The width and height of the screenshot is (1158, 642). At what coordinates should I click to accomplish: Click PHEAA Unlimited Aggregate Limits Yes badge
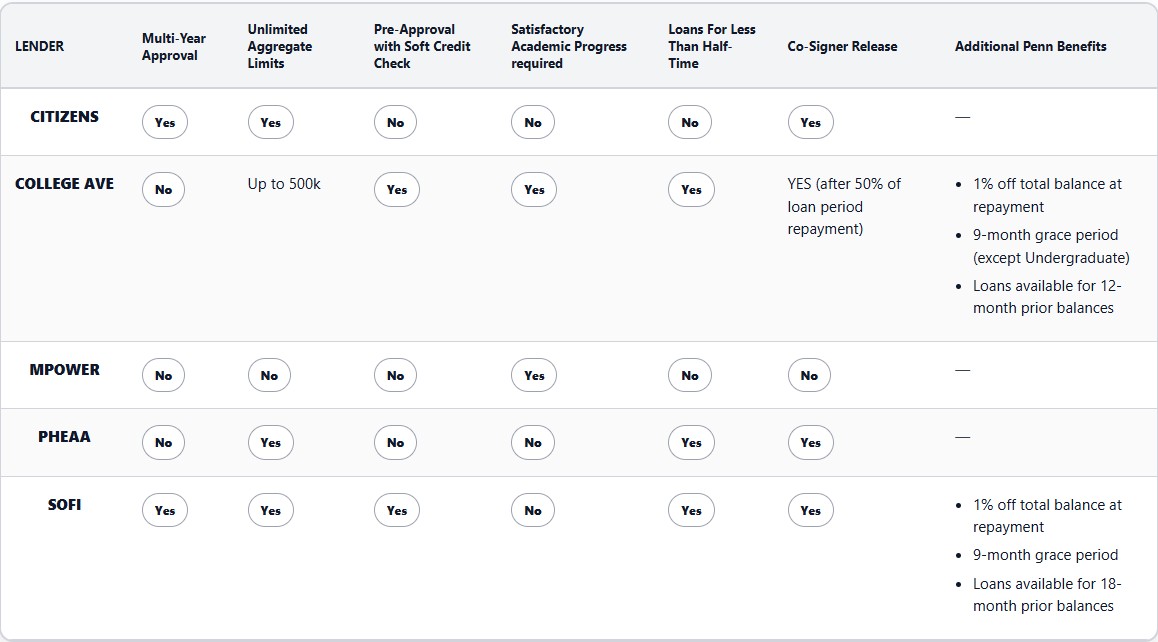tap(270, 443)
